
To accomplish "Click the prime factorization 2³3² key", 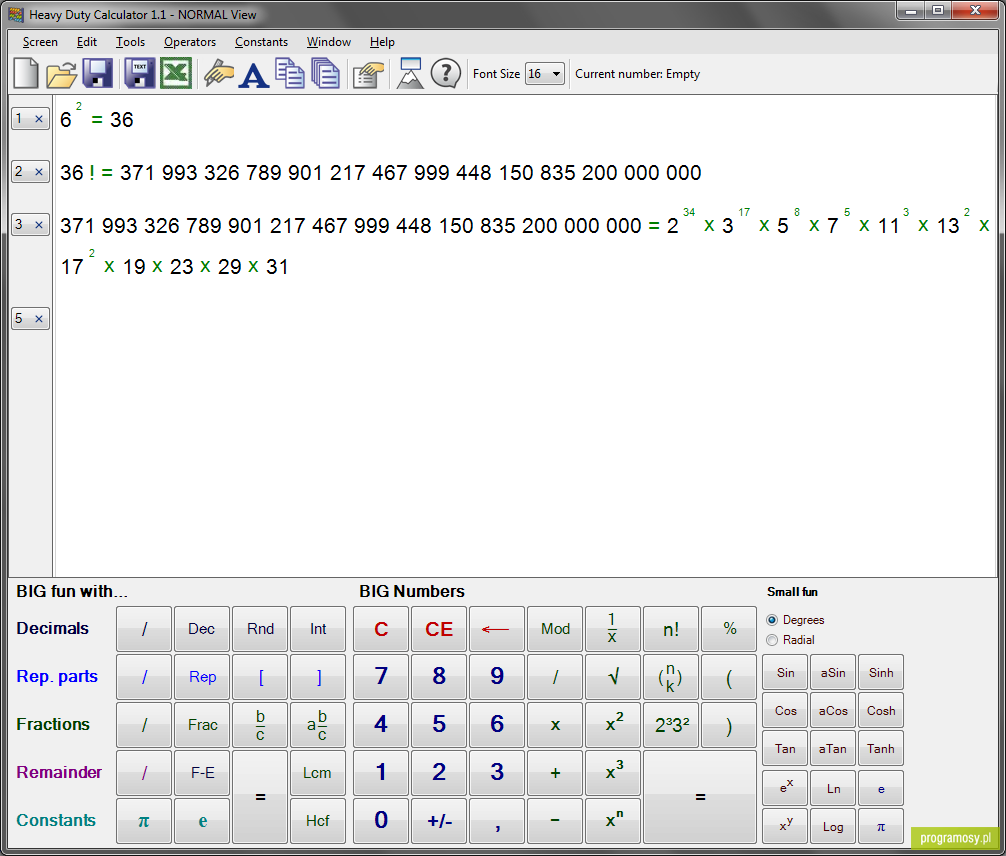I will pos(670,724).
